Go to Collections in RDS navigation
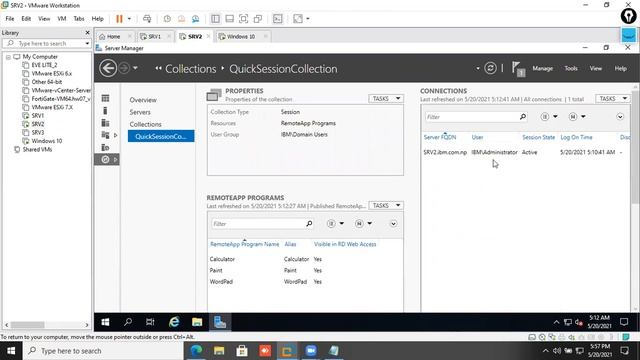 [145, 124]
